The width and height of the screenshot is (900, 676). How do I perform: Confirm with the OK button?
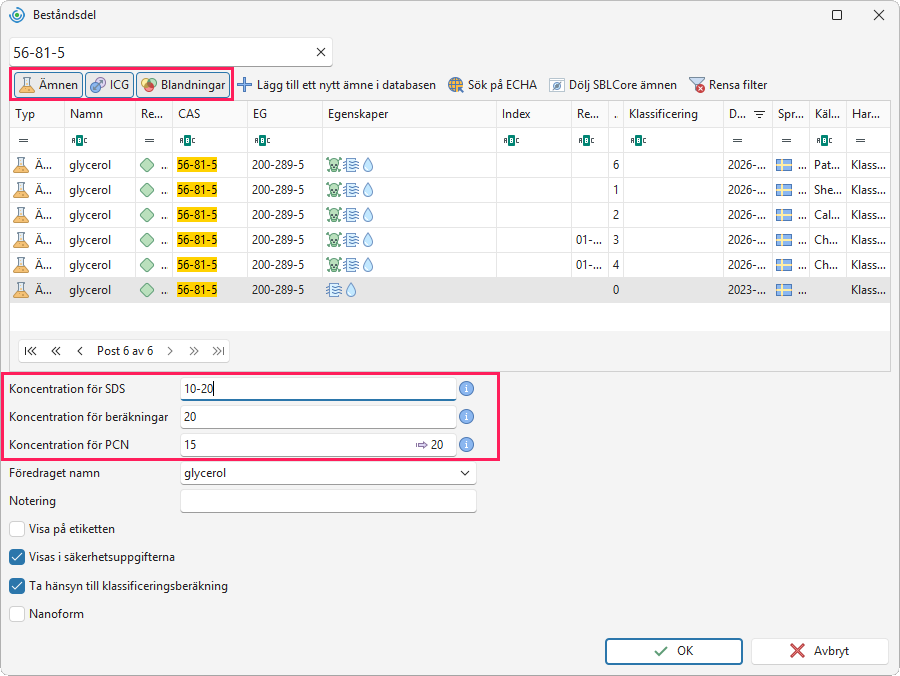pos(674,651)
